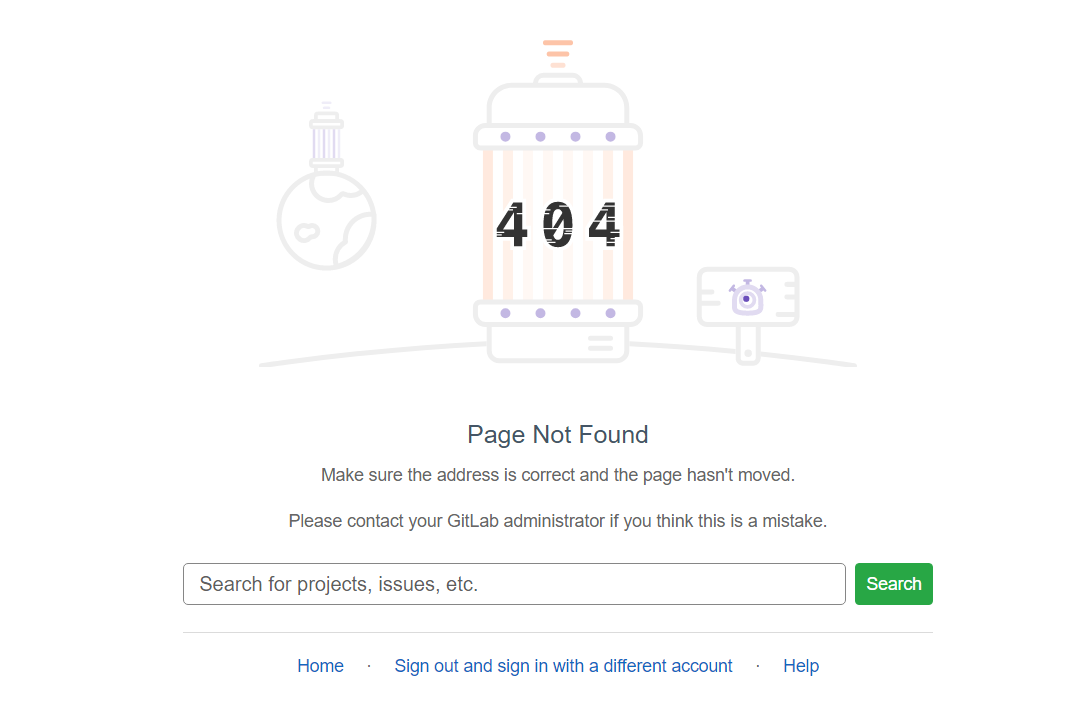Click the horizontal divider line below search bar
The height and width of the screenshot is (720, 1087).
tap(558, 632)
